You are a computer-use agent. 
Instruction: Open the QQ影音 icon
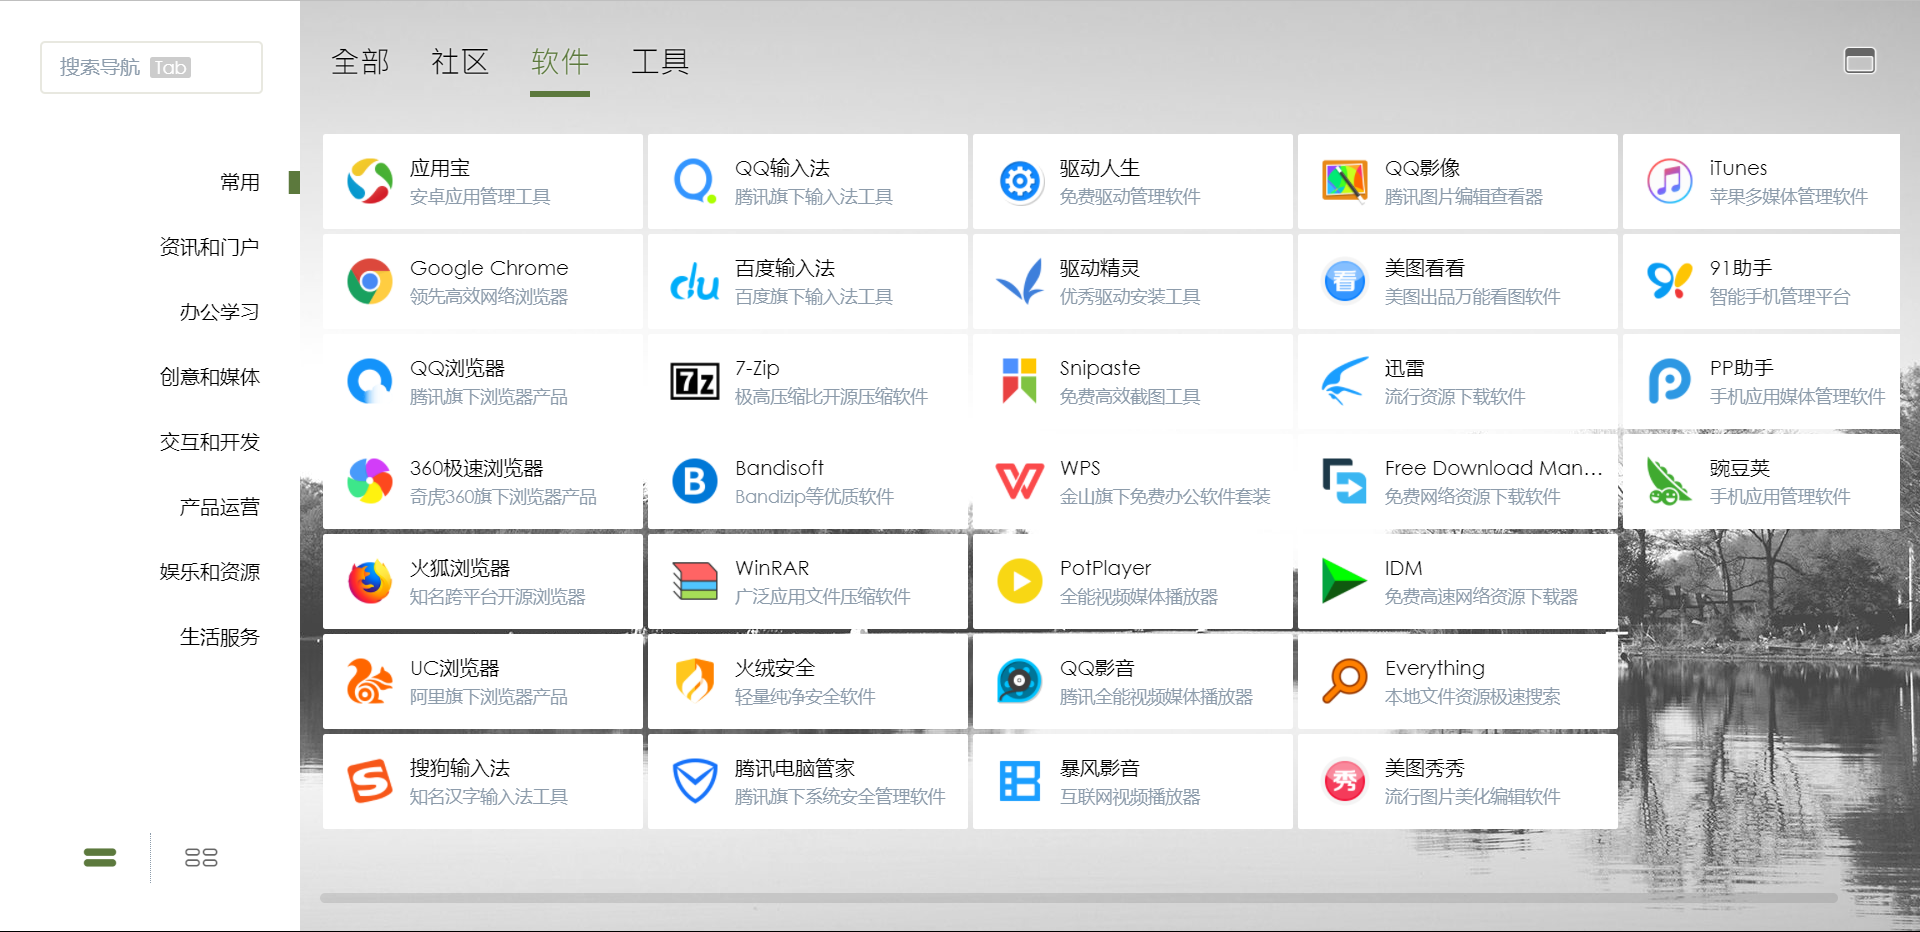(1020, 681)
